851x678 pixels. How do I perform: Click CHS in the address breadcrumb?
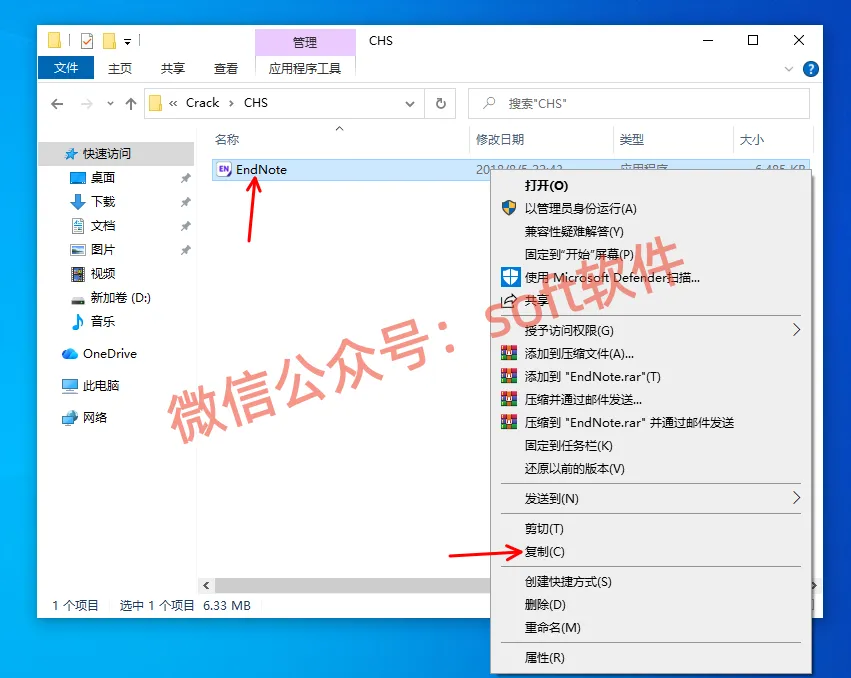pyautogui.click(x=256, y=103)
